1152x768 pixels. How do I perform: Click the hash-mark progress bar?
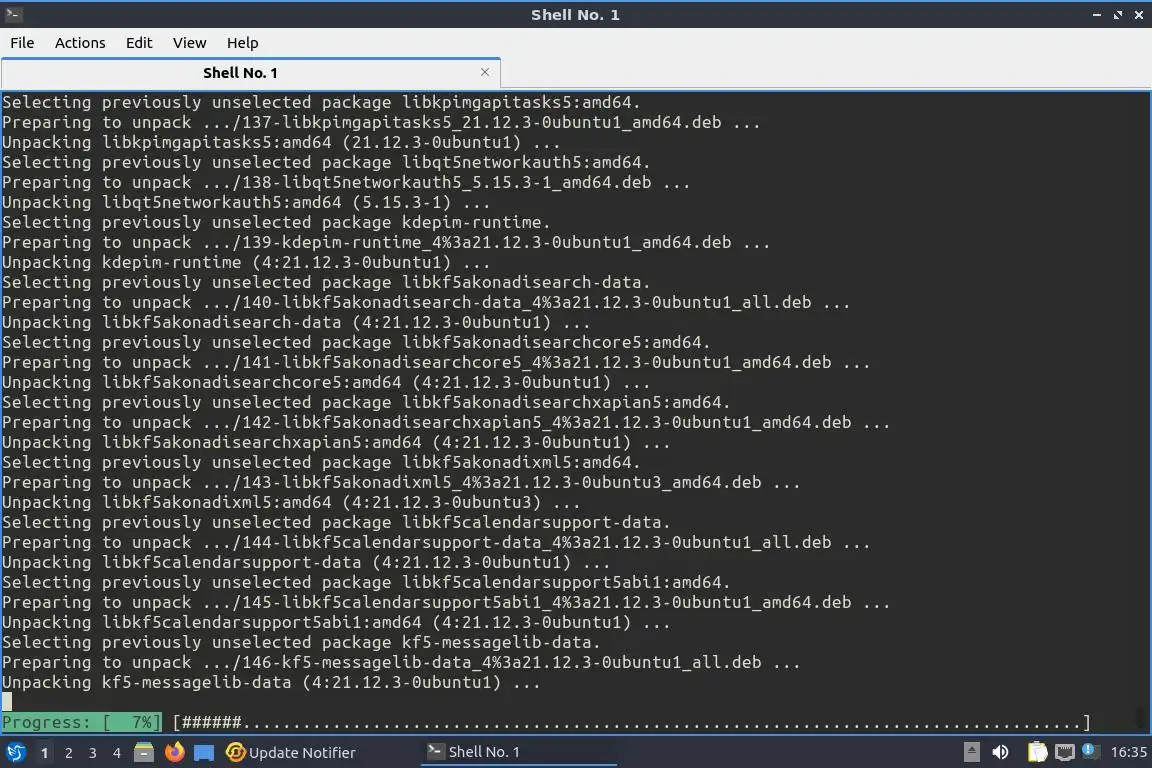tap(632, 722)
